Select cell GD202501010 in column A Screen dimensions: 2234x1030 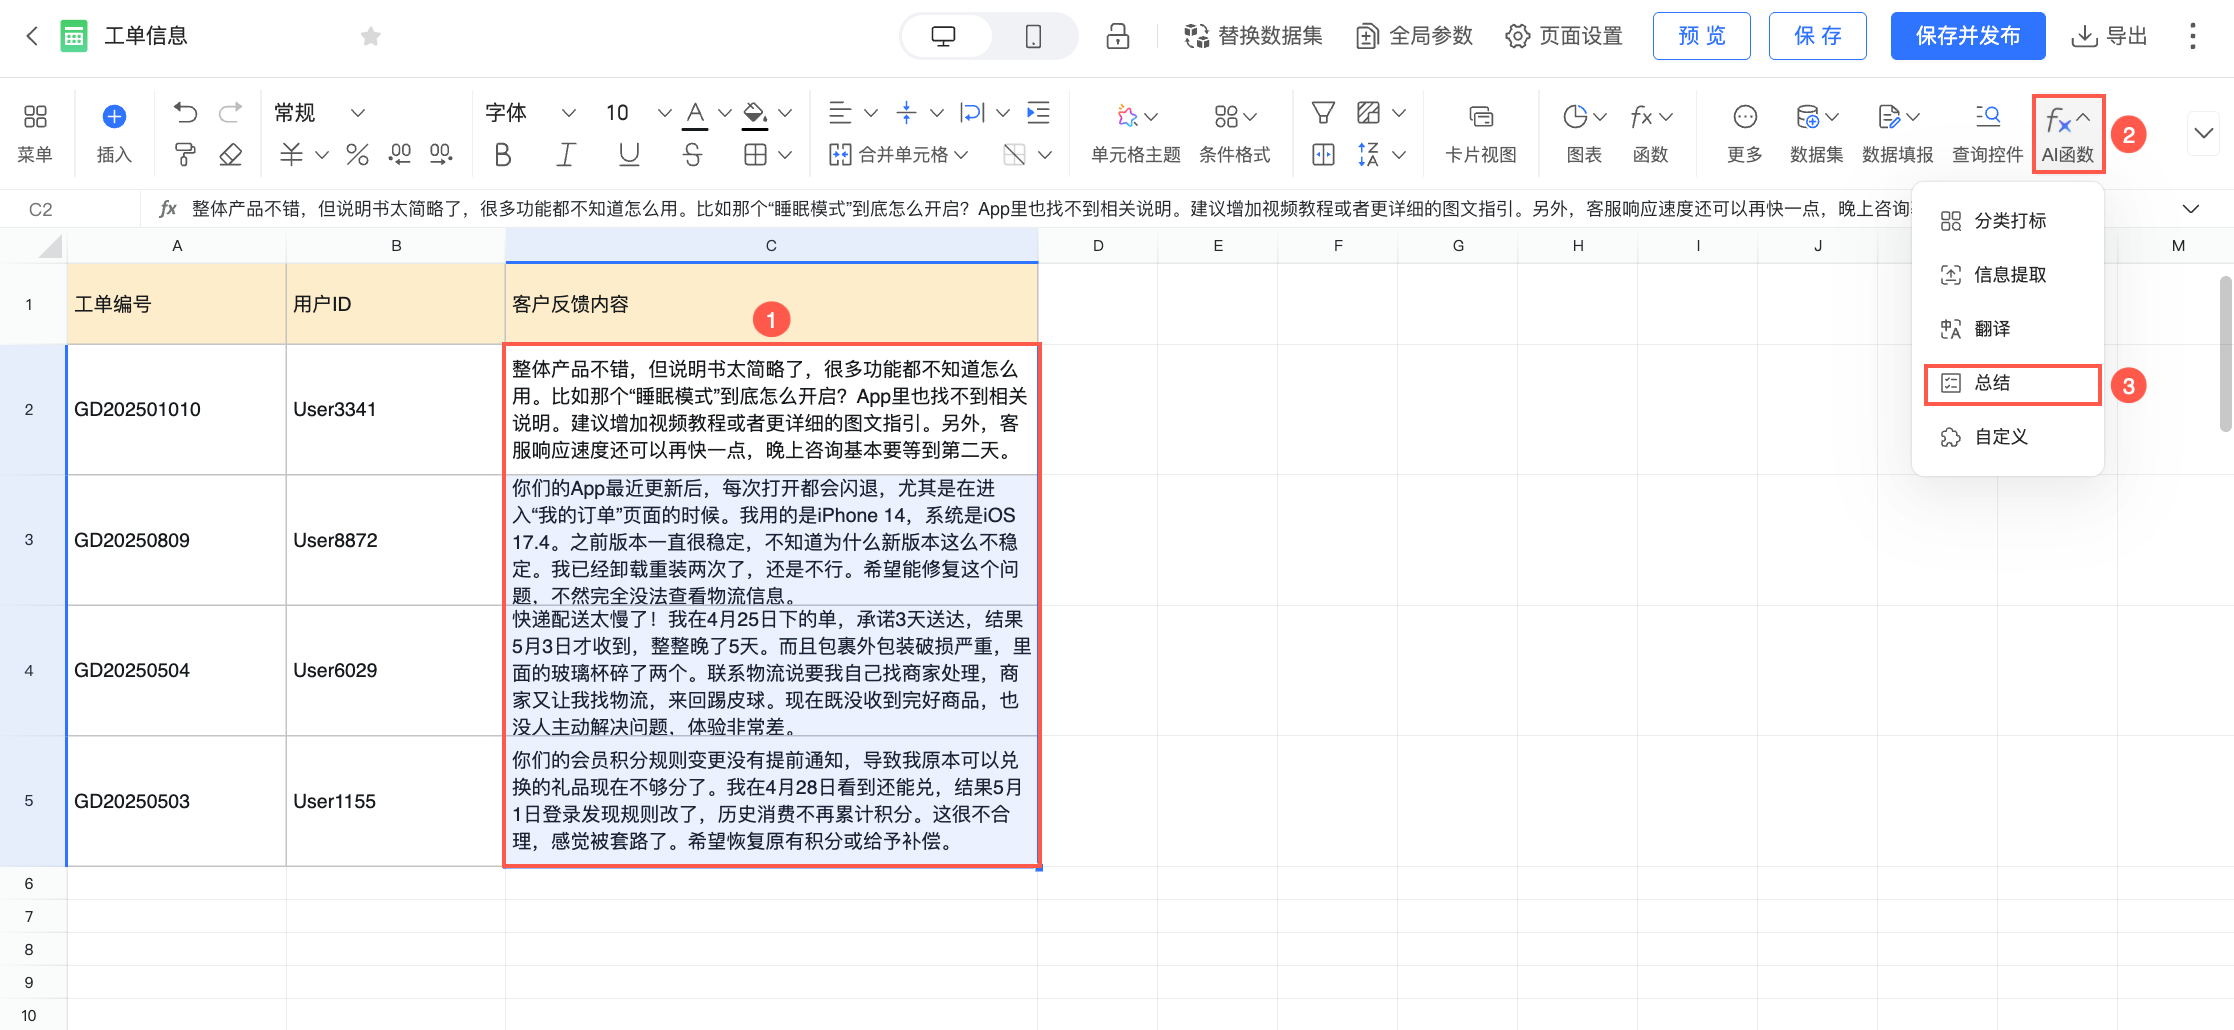click(x=176, y=410)
